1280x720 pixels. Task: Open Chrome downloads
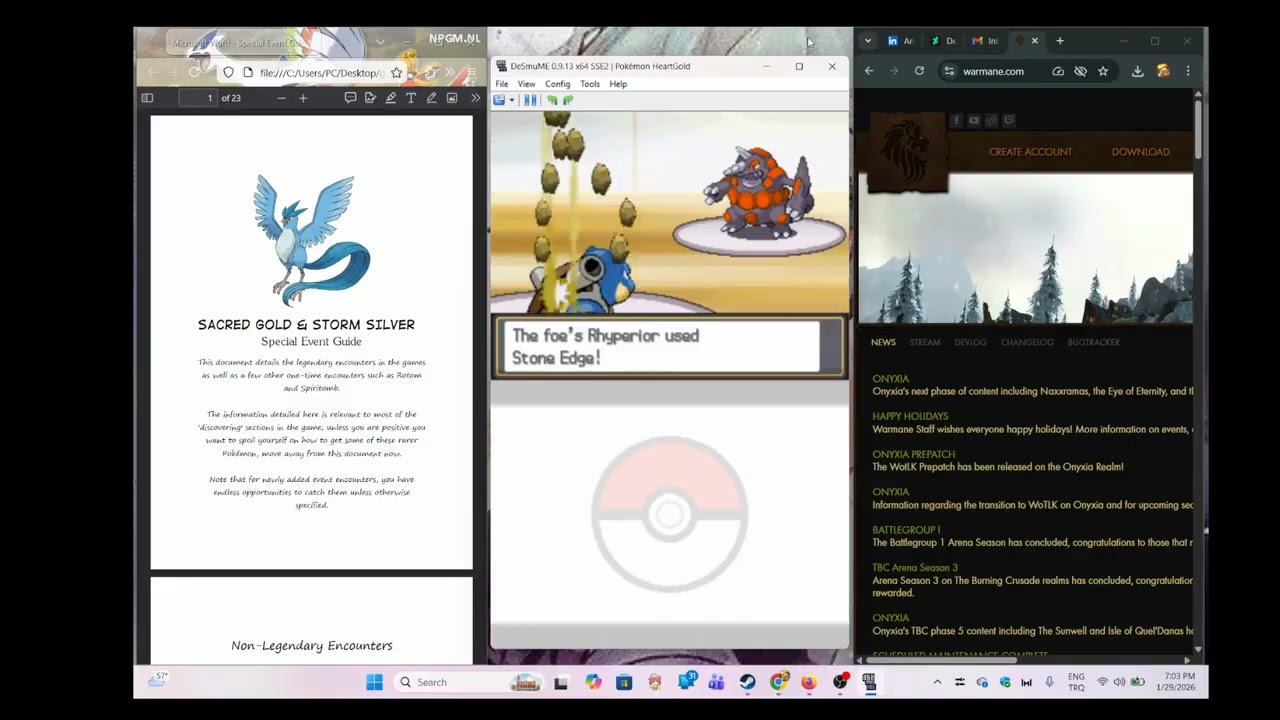pos(1138,71)
